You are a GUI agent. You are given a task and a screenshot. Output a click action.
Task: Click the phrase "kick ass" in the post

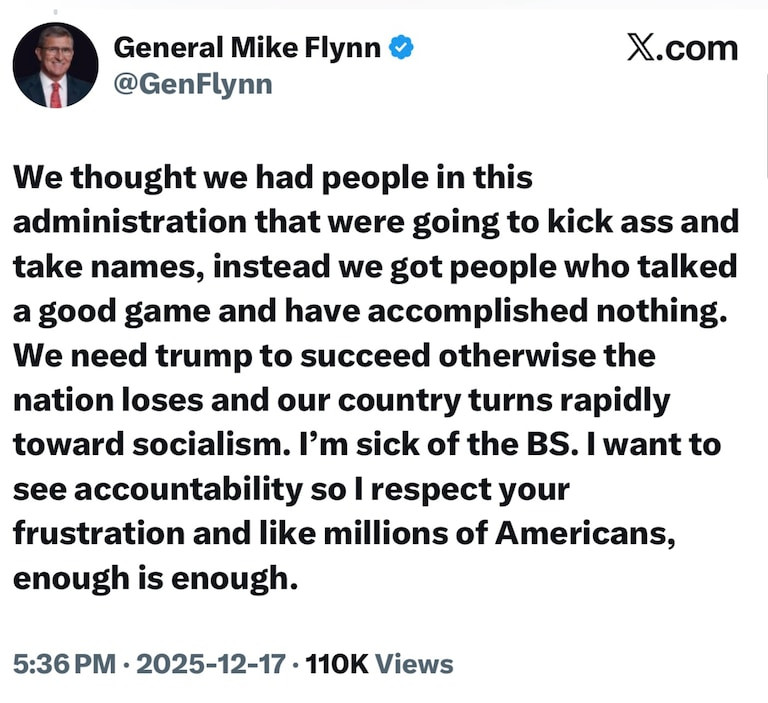click(621, 222)
